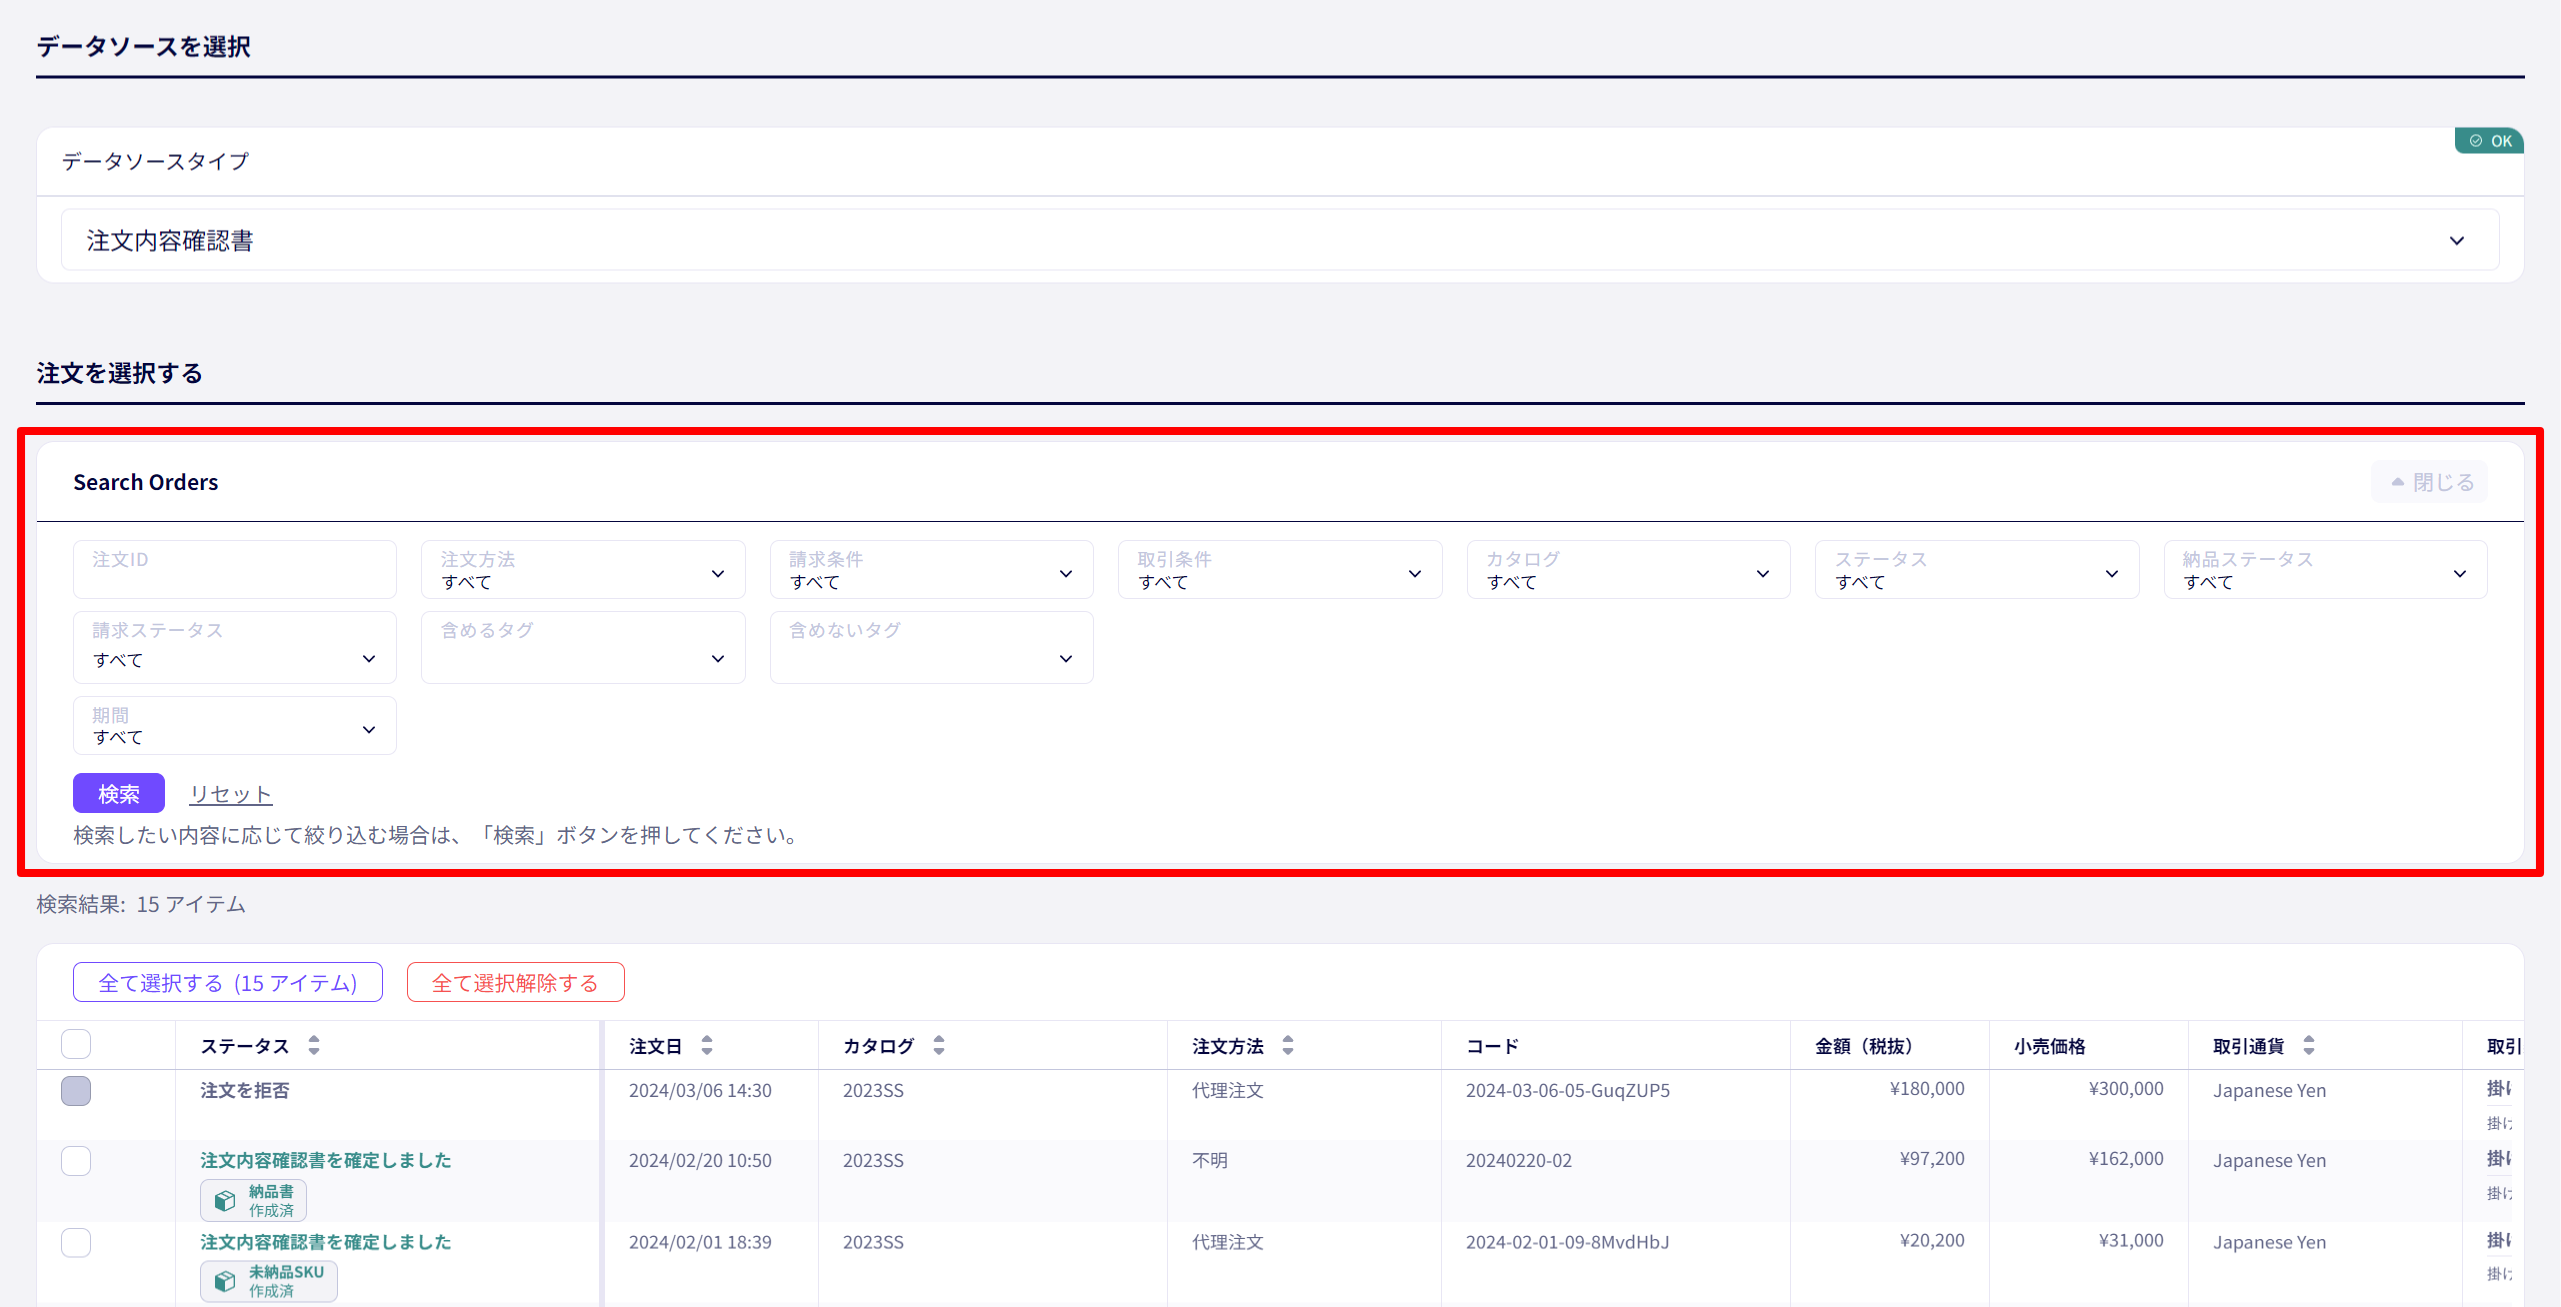The width and height of the screenshot is (2561, 1307).
Task: Click the 納品書 作成済 package badge
Action: [253, 1200]
